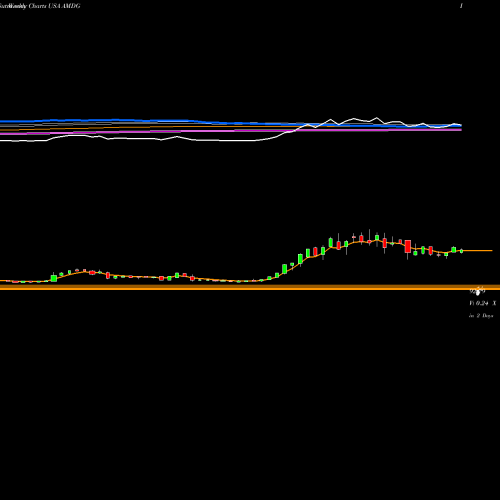Viewport: 500px width, 500px height.
Task: Click the orange price level line right of last candle
Action: point(477,250)
